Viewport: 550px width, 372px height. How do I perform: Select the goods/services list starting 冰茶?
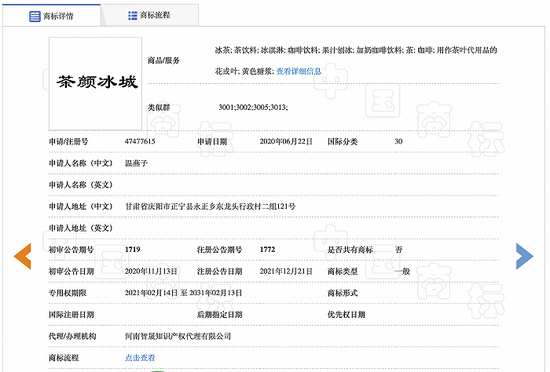pyautogui.click(x=356, y=61)
